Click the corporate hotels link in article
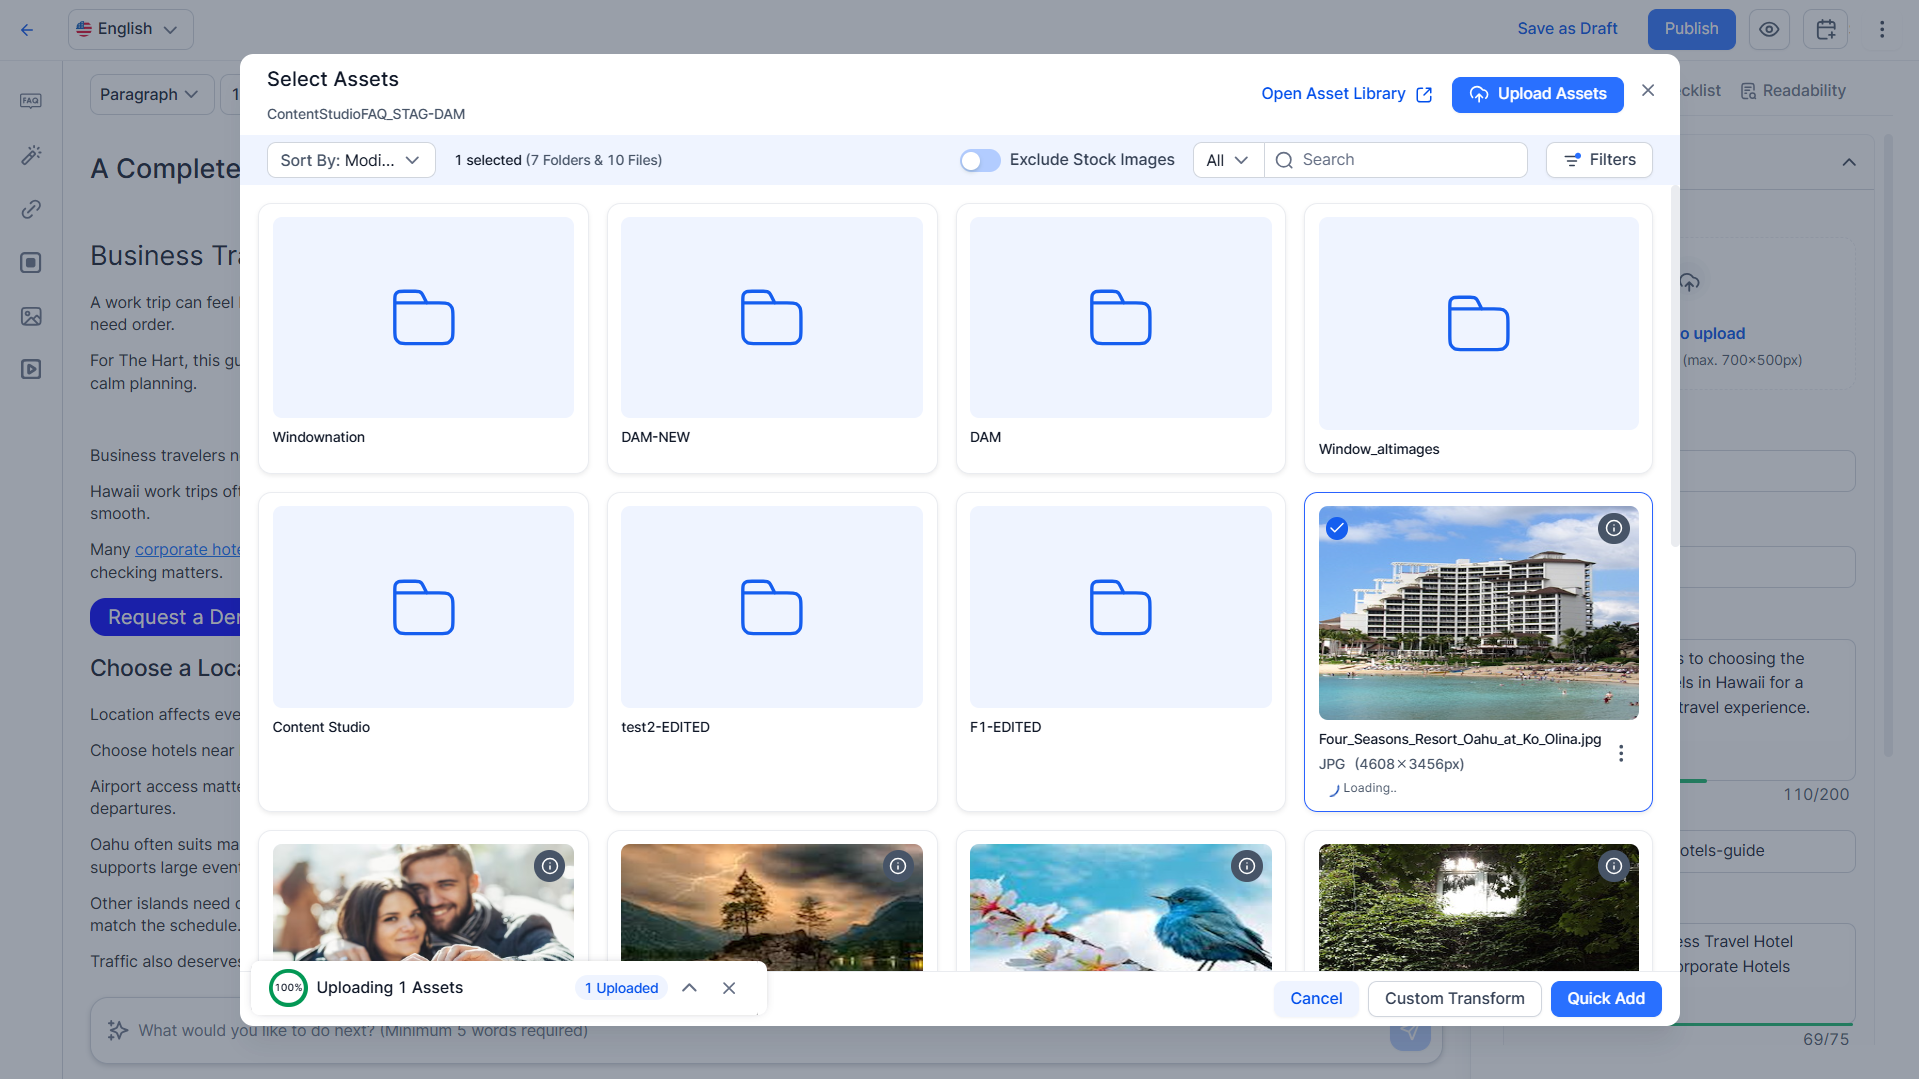The image size is (1919, 1079). click(187, 549)
